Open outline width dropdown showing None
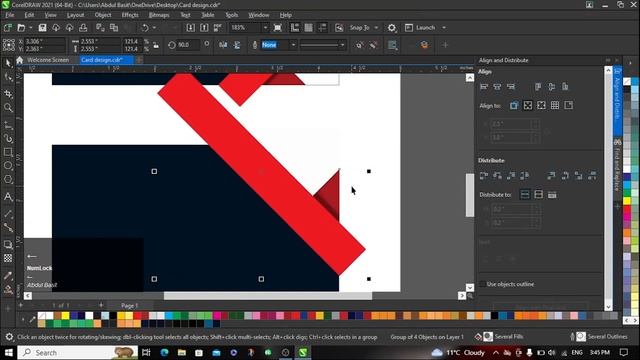The height and width of the screenshot is (360, 640). (293, 45)
